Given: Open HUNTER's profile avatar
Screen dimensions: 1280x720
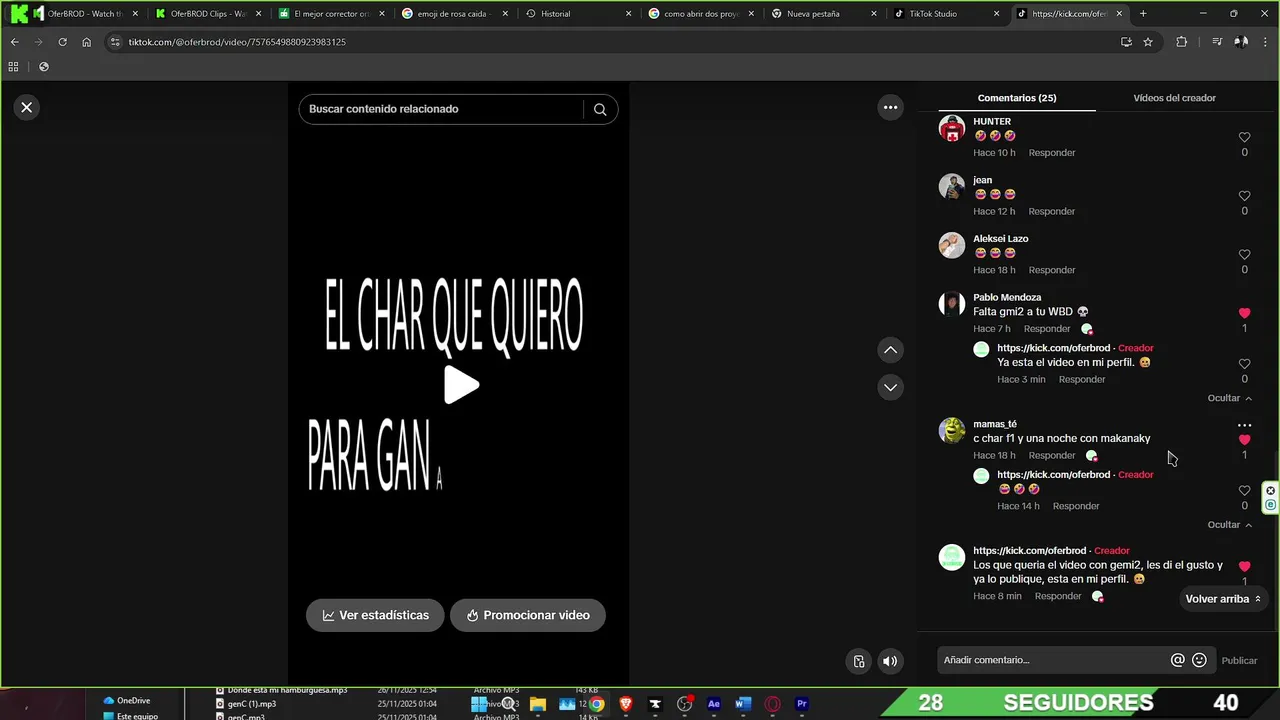Looking at the screenshot, I should (x=952, y=128).
